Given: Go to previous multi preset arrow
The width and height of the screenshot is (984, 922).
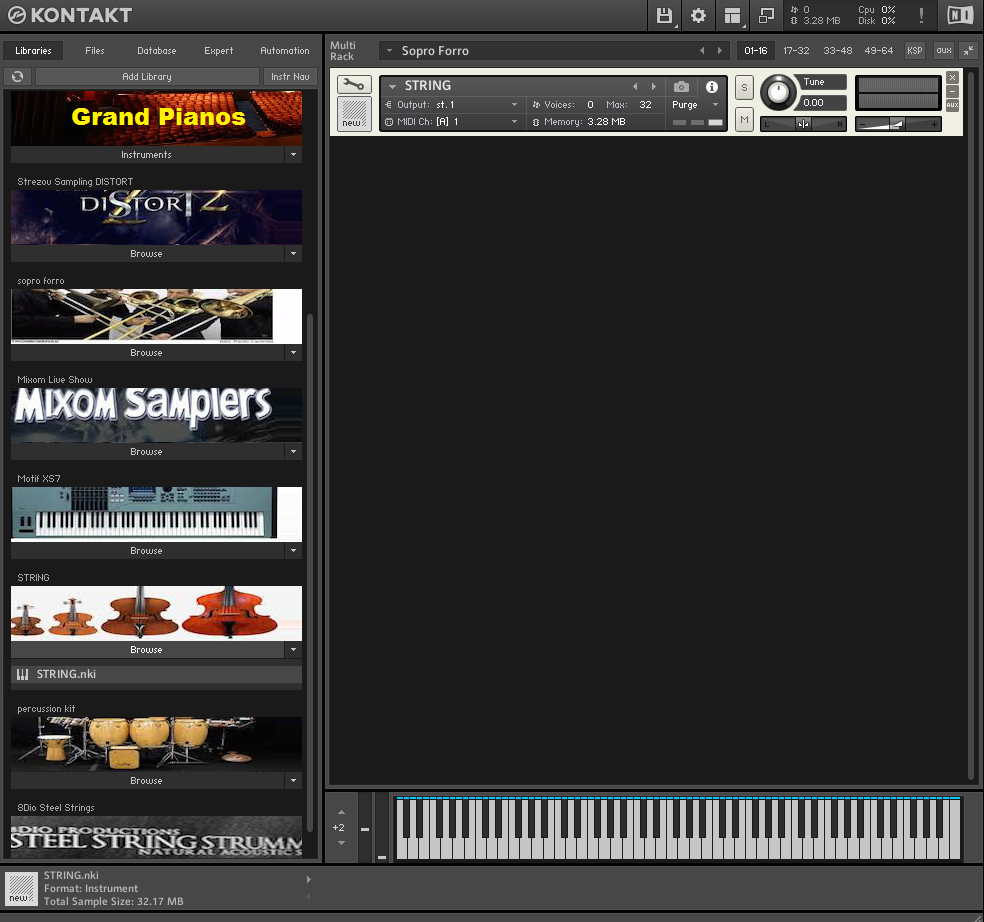Looking at the screenshot, I should [x=702, y=51].
